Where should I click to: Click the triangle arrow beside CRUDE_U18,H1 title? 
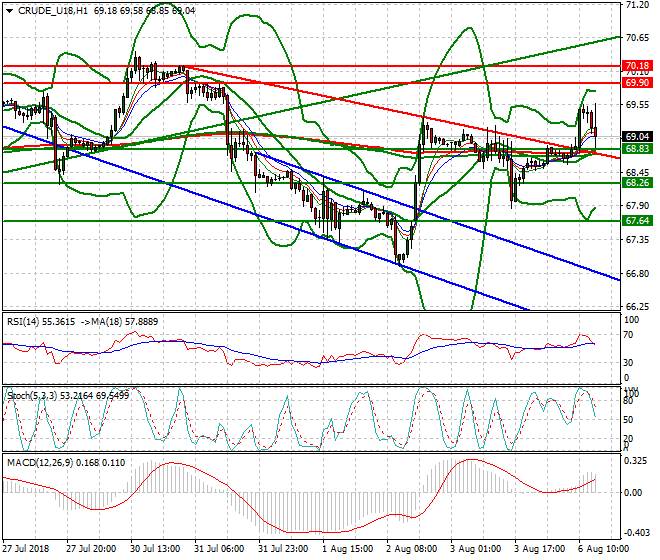click(x=10, y=11)
